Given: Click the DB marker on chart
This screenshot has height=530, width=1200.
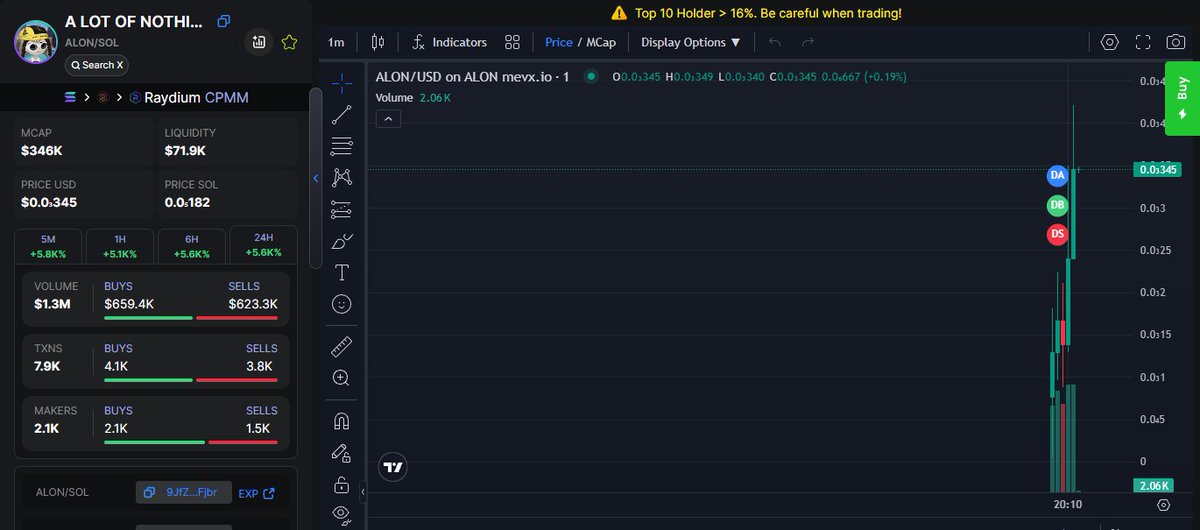Looking at the screenshot, I should (x=1058, y=206).
